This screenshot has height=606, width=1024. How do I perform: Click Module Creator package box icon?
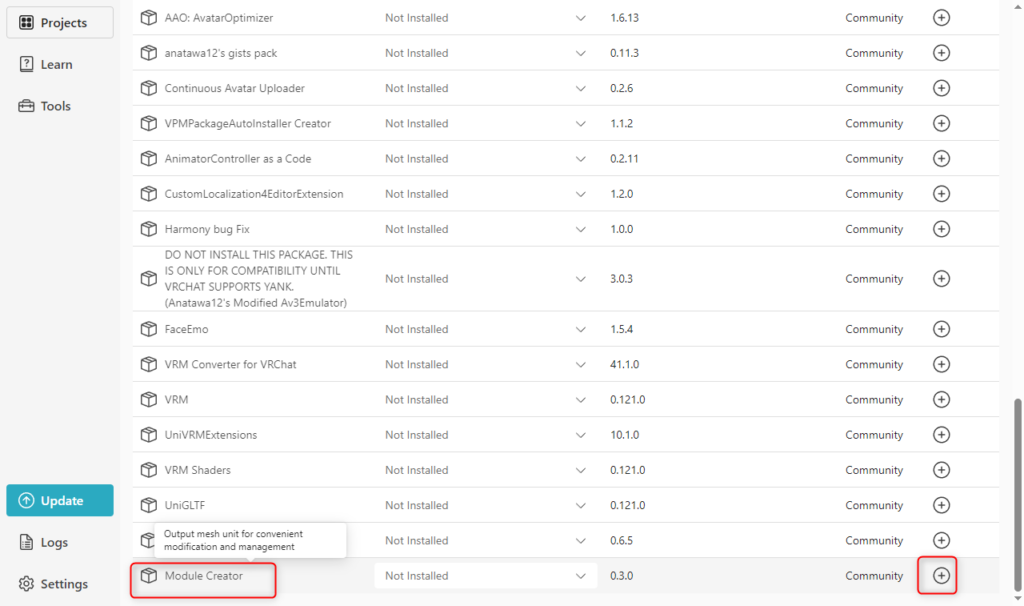click(x=149, y=575)
